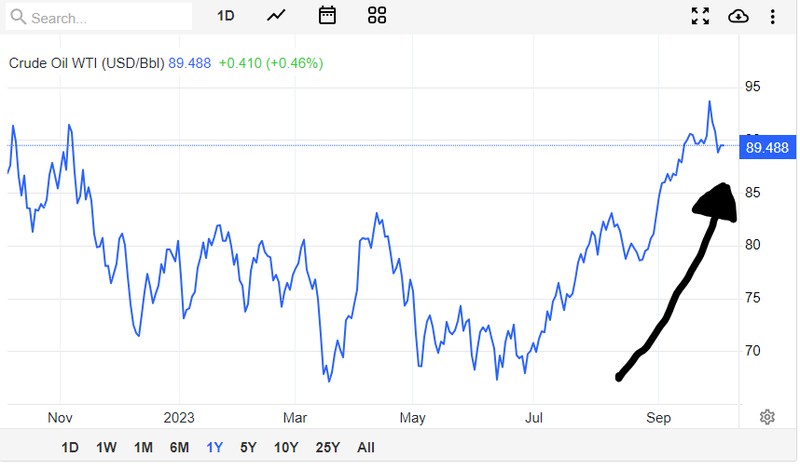Click the Crude Oil WTI (USD/Bbl) title
This screenshot has height=470, width=800.
(x=87, y=64)
